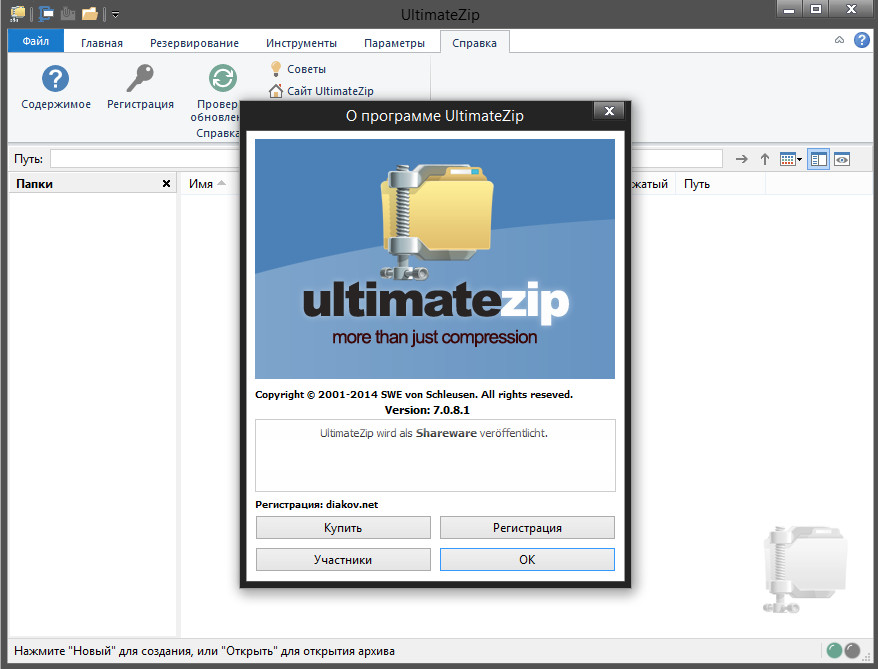
Task: Click the Путь column header
Action: pyautogui.click(x=720, y=184)
